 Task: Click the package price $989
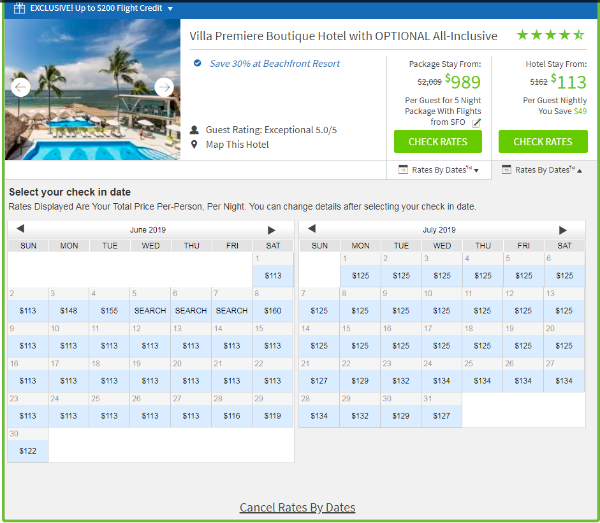[x=463, y=82]
